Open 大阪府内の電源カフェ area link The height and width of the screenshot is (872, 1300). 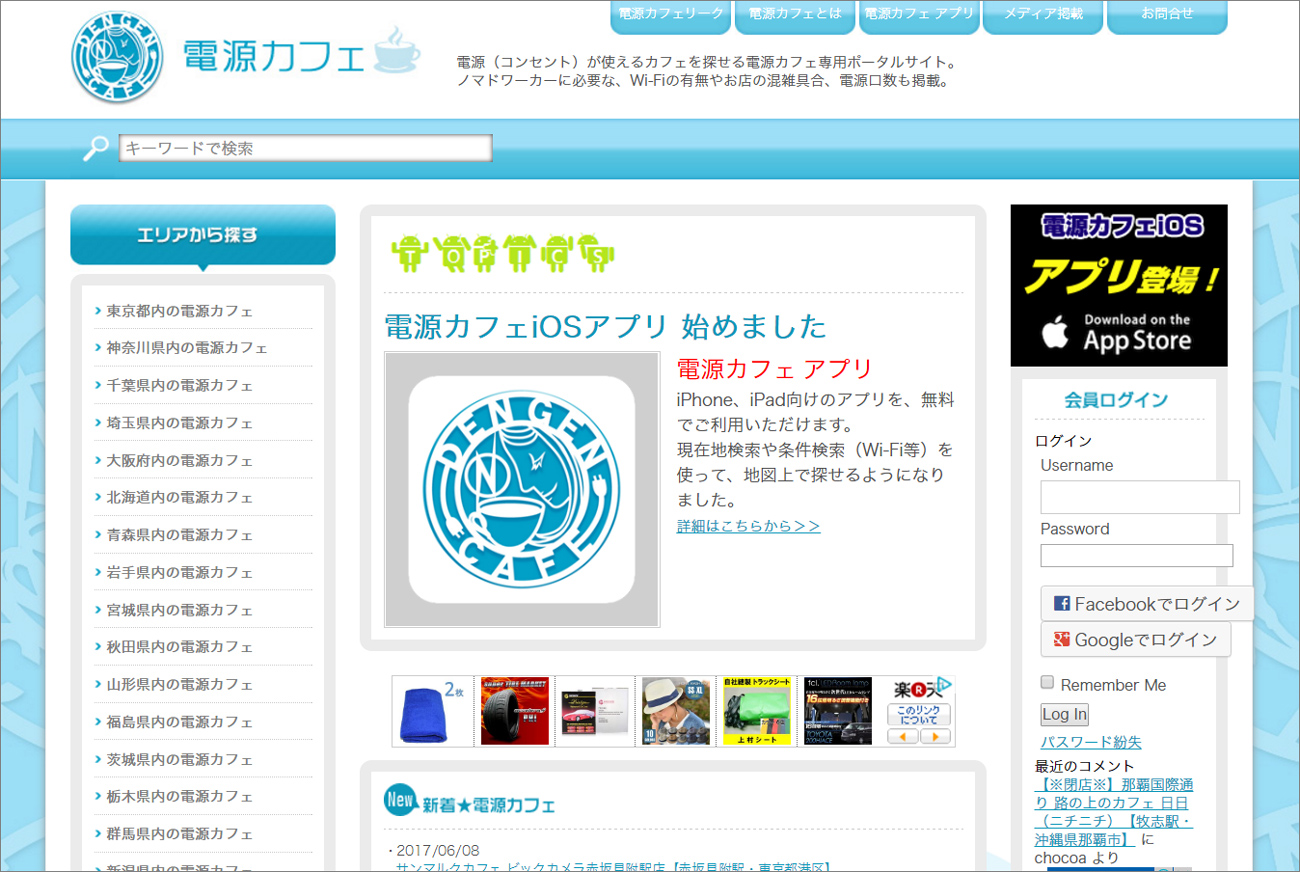coord(180,461)
